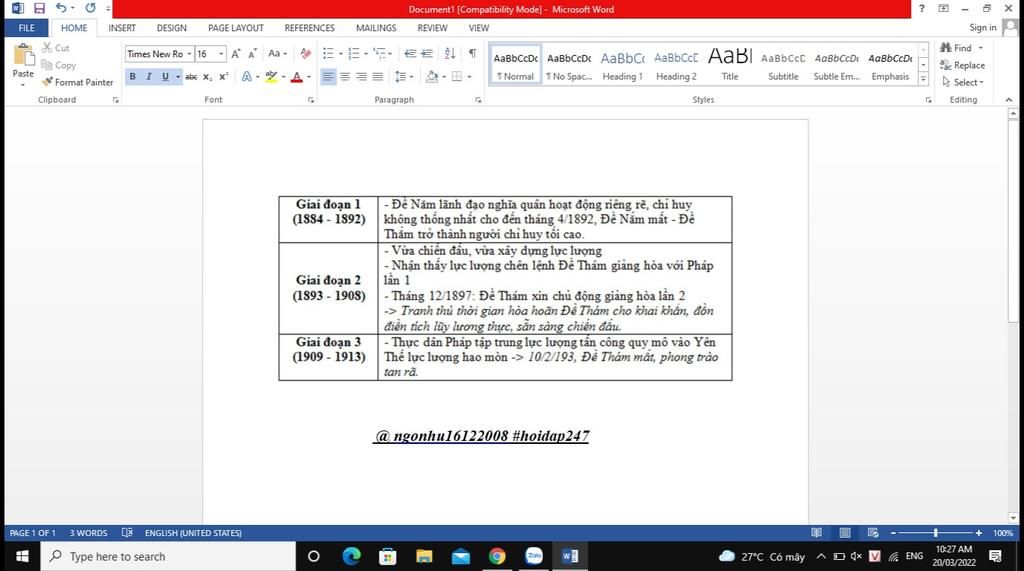Open the font name dropdown
Image resolution: width=1024 pixels, height=571 pixels.
click(189, 54)
